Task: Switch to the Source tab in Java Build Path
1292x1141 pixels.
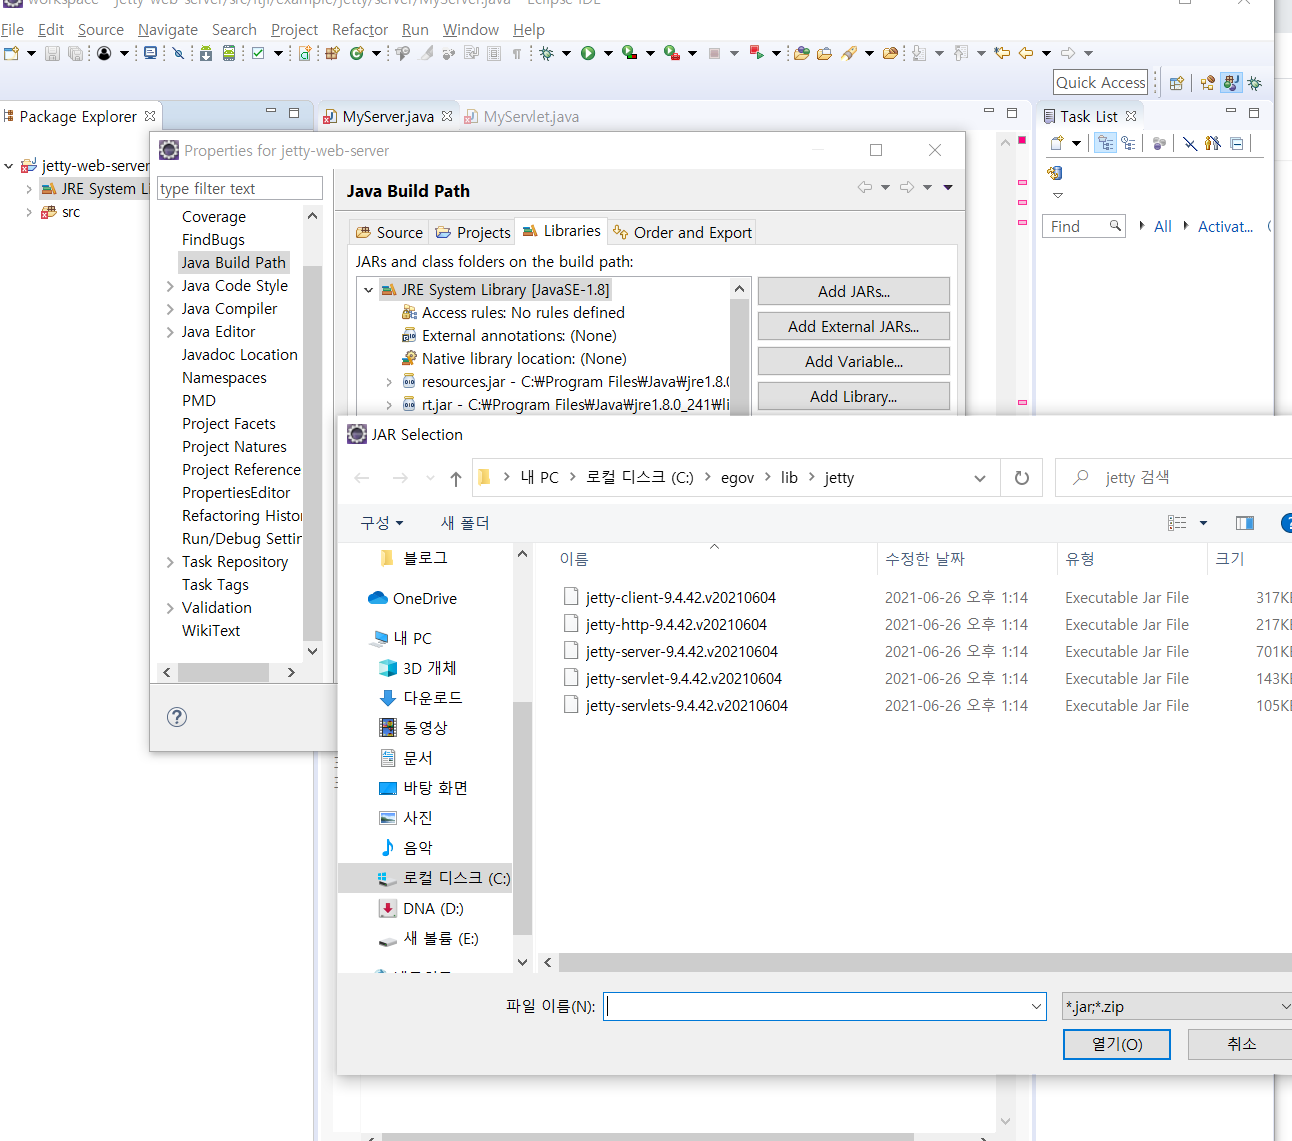Action: [390, 232]
